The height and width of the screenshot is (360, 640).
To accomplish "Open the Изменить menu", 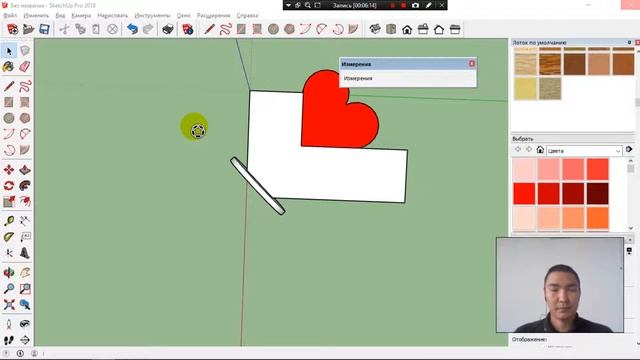I will [x=36, y=16].
